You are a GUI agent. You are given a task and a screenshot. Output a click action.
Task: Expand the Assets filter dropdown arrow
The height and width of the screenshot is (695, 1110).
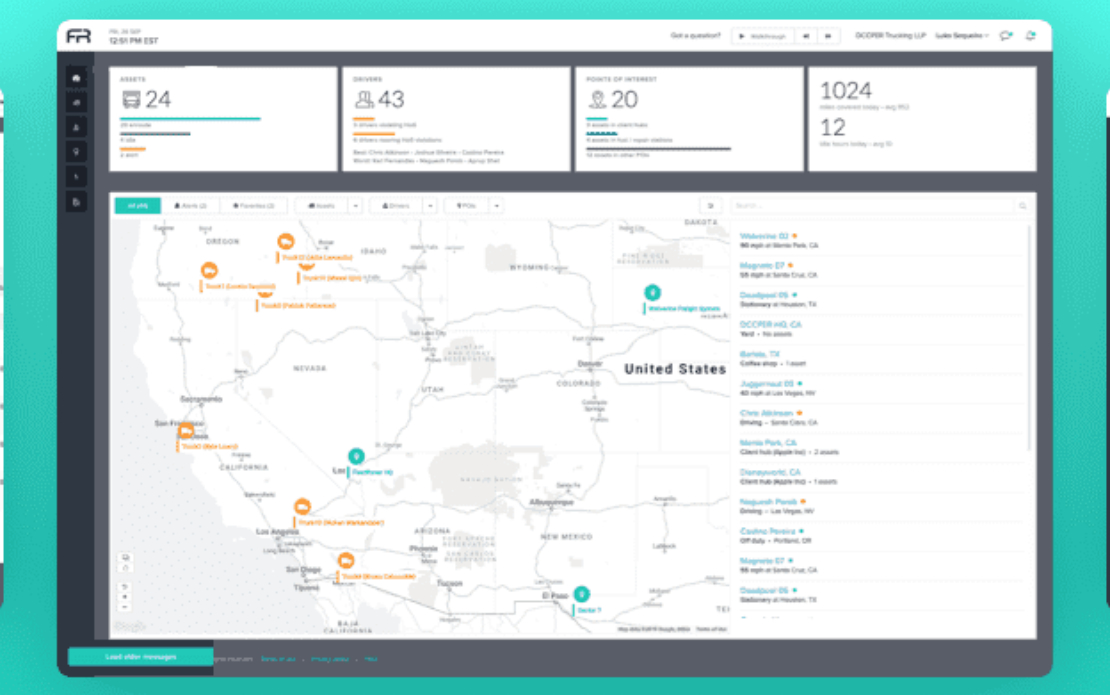(x=355, y=206)
